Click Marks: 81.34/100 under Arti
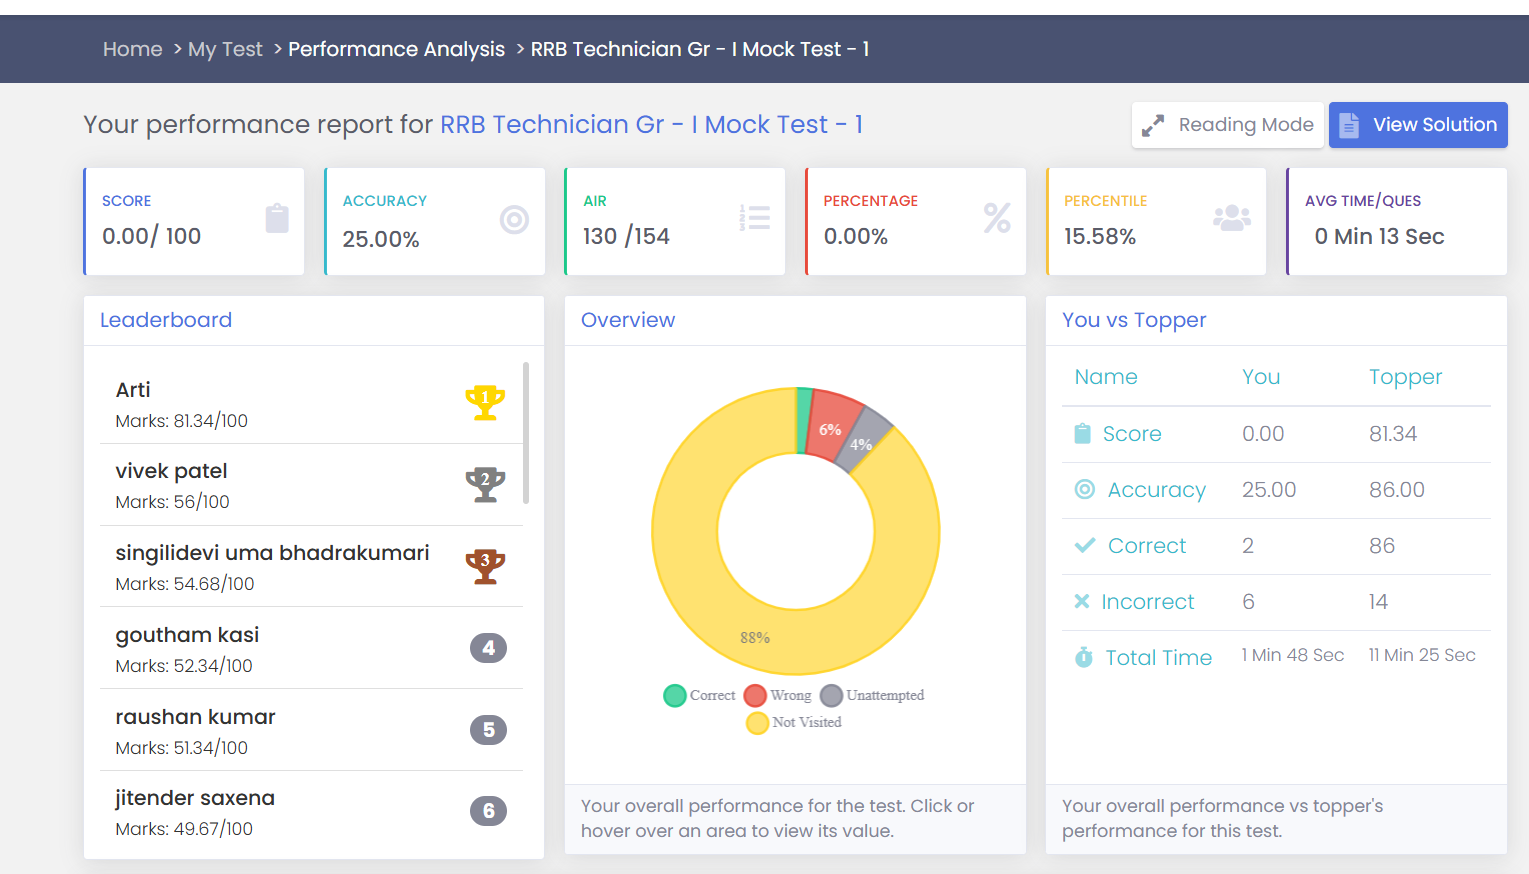 (x=181, y=421)
